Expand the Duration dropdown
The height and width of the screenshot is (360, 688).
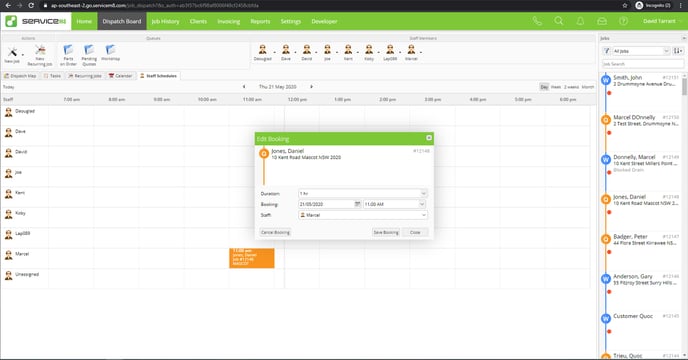[x=362, y=194]
